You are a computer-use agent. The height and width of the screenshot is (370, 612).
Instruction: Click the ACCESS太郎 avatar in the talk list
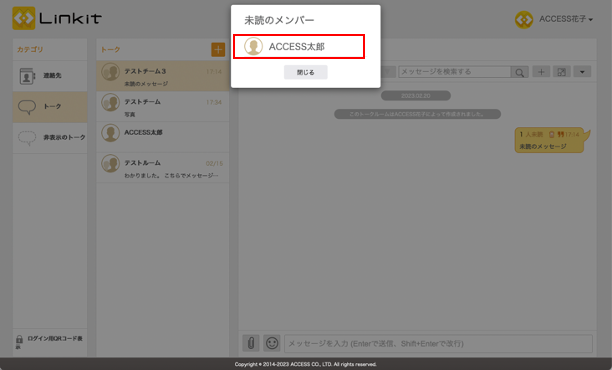[x=110, y=133]
